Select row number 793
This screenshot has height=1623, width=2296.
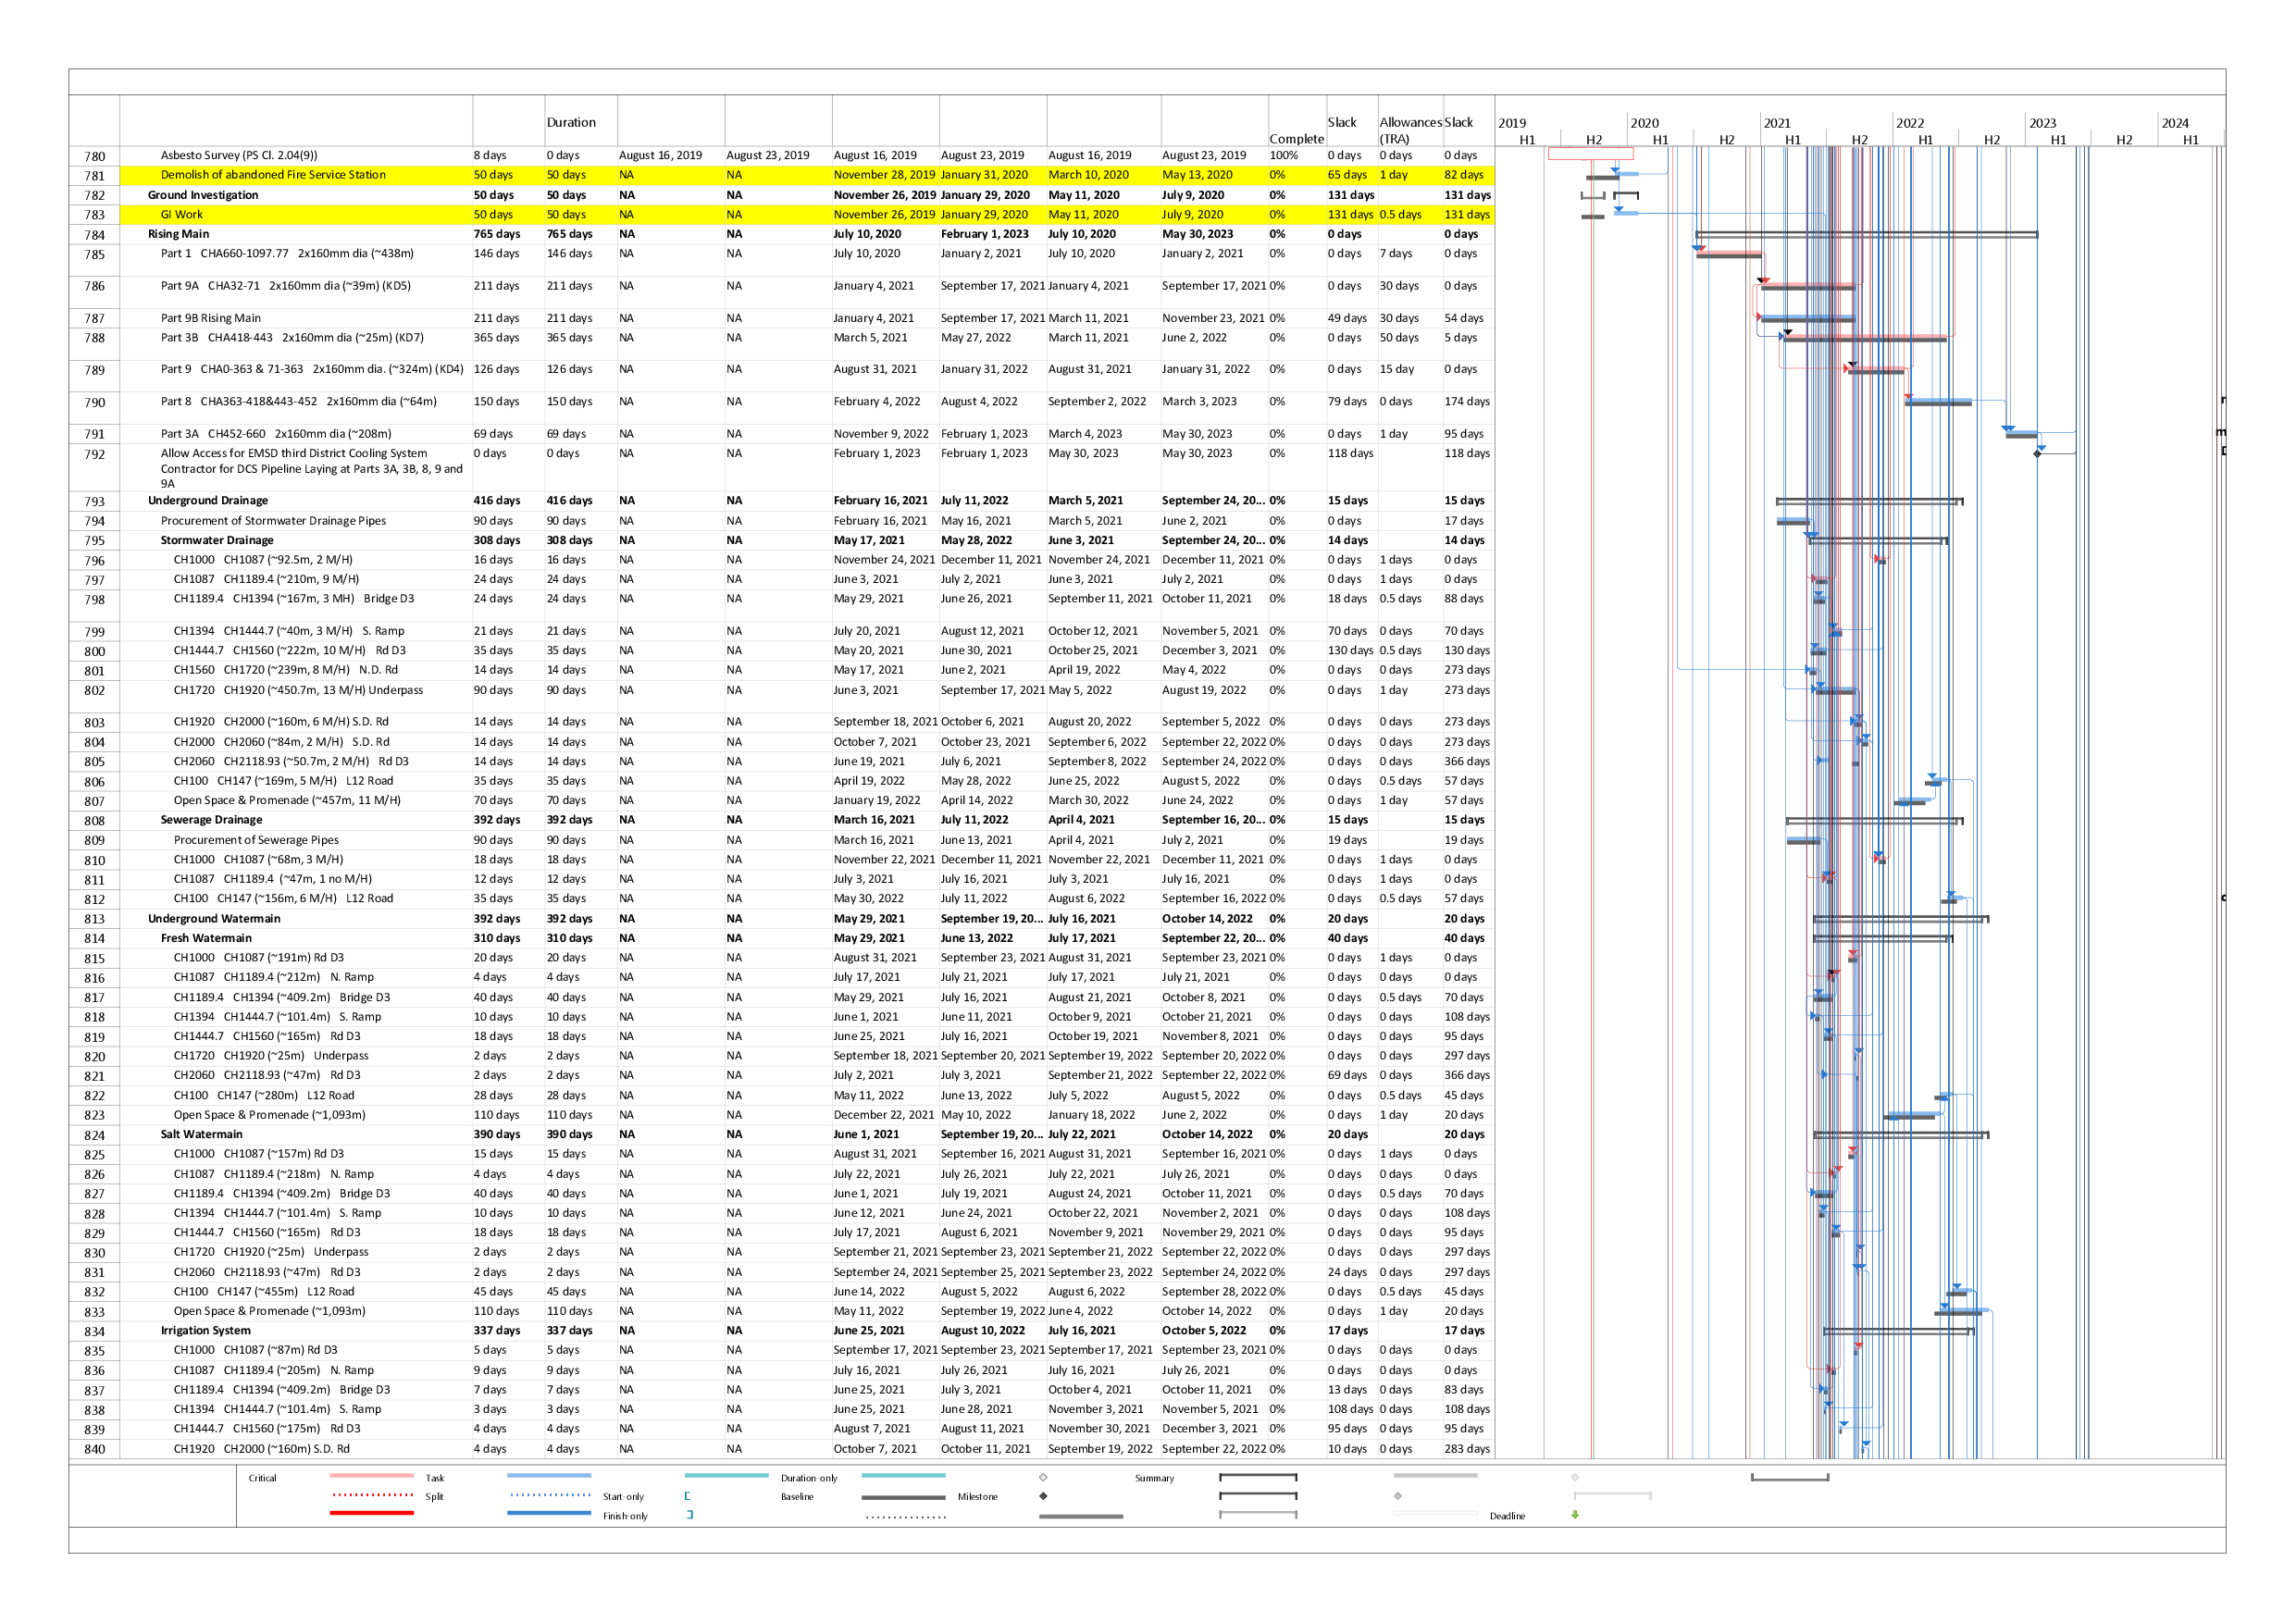[x=95, y=502]
